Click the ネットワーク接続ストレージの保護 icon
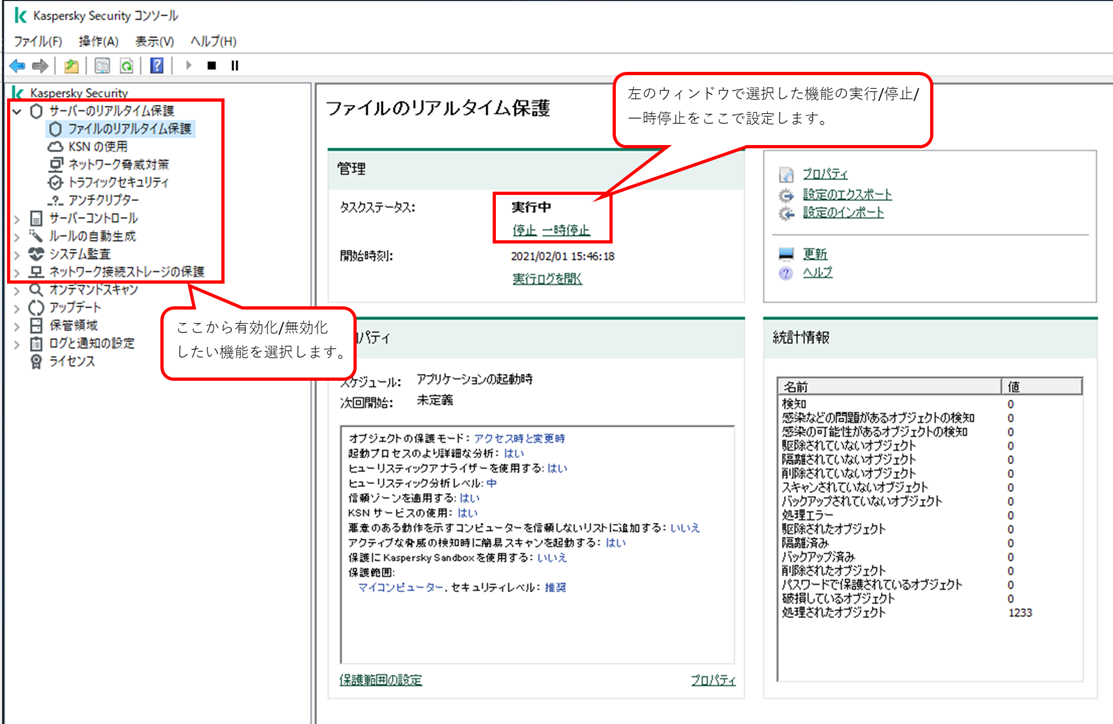Screen dimensions: 1113x724 point(36,272)
